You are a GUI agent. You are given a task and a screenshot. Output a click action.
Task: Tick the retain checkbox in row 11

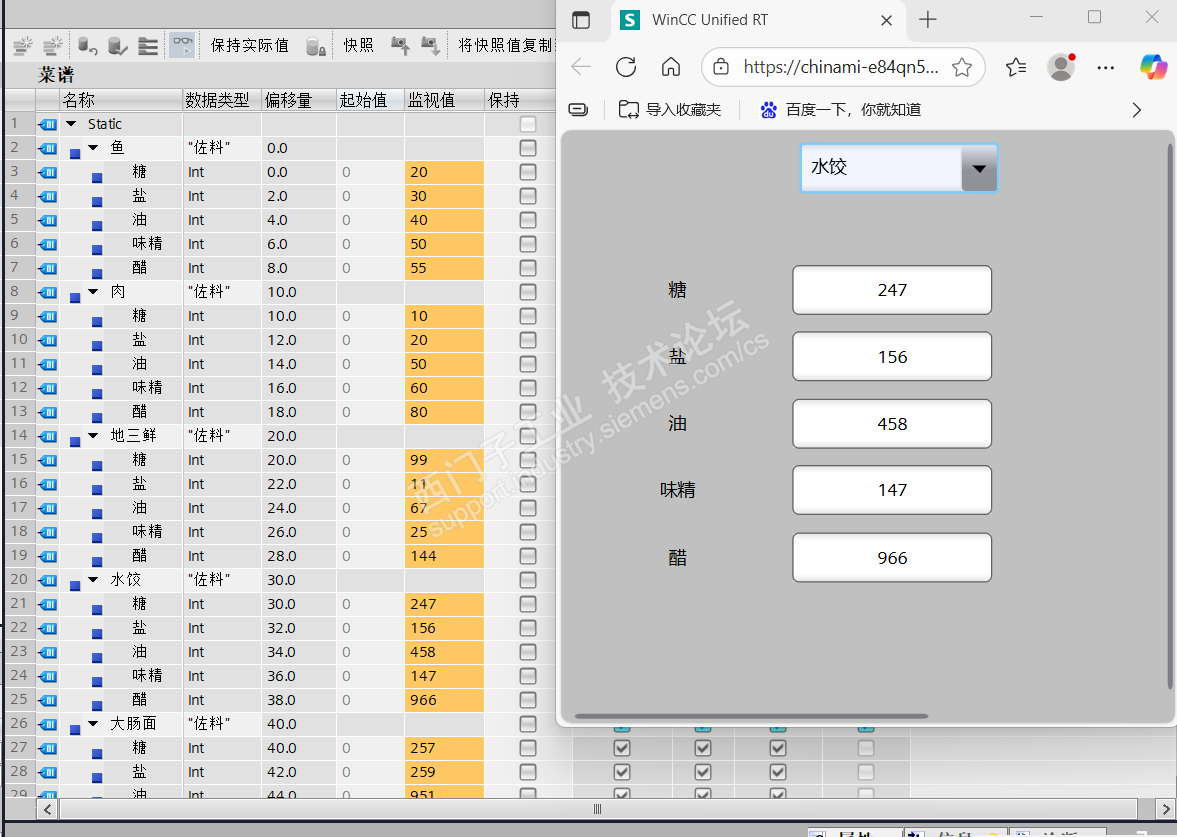[x=528, y=364]
